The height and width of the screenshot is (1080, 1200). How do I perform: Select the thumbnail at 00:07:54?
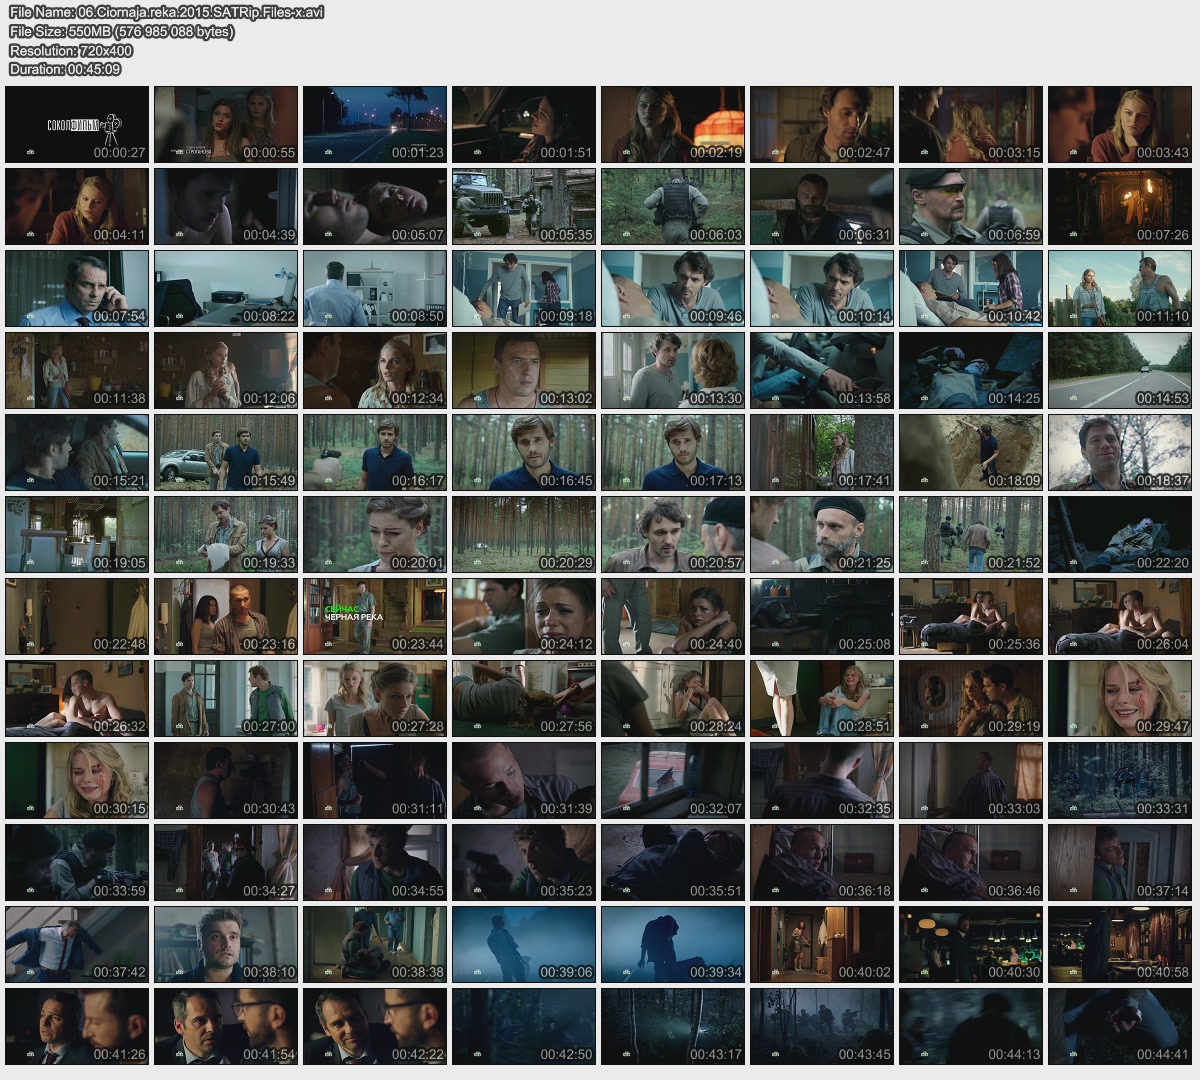point(77,288)
